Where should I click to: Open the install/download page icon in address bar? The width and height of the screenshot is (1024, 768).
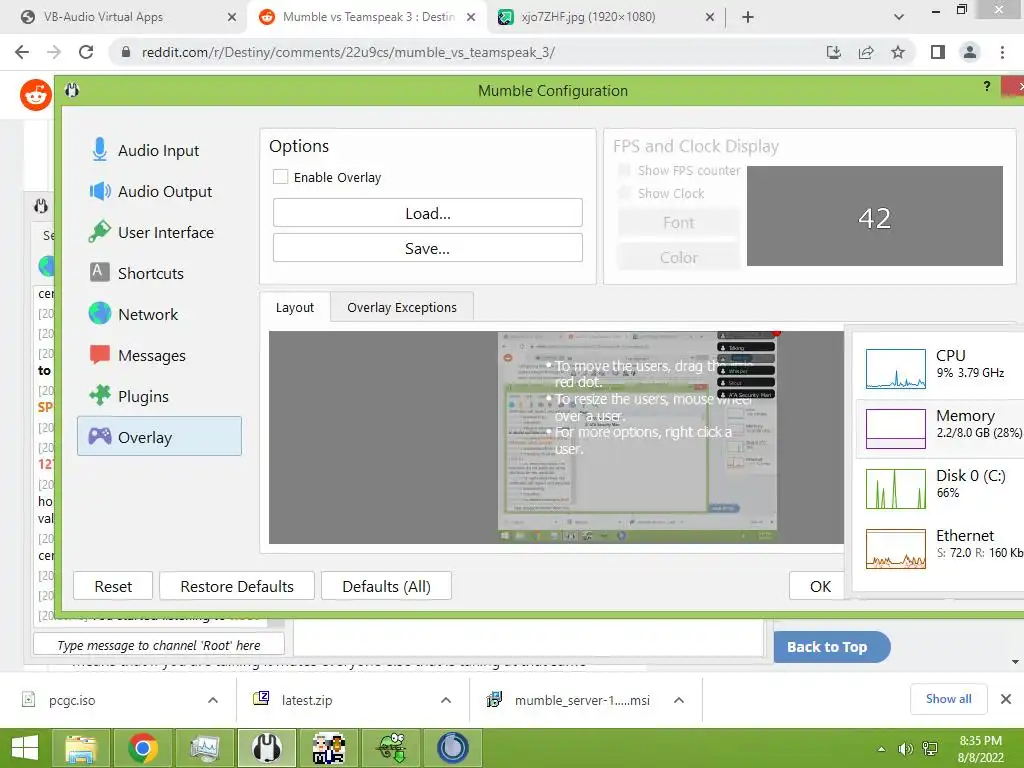(833, 52)
